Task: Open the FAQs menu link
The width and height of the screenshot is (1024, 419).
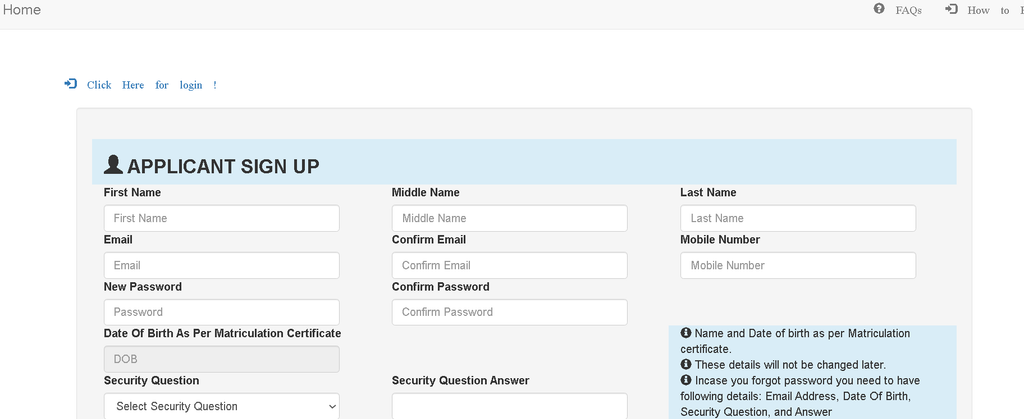Action: point(908,10)
